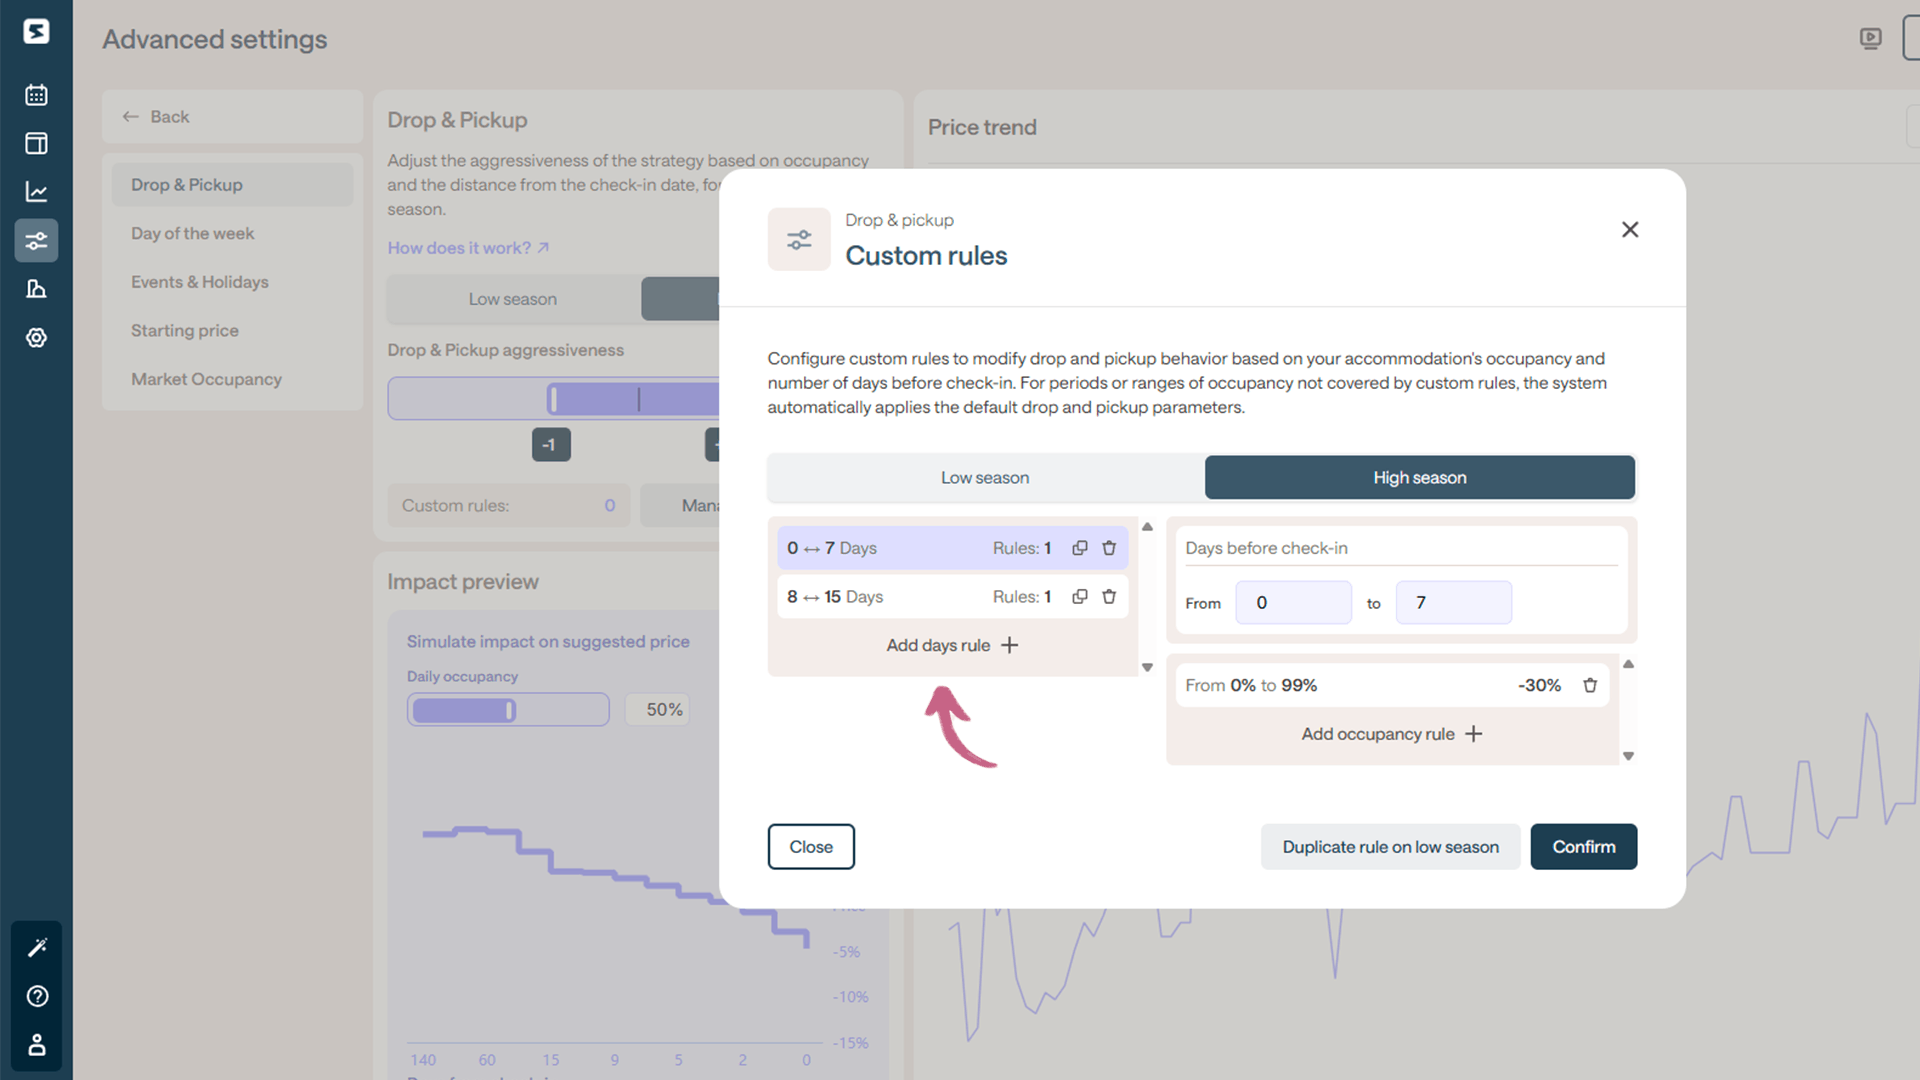Duplicate the 8–15 Days rule
The width and height of the screenshot is (1920, 1080).
tap(1080, 597)
